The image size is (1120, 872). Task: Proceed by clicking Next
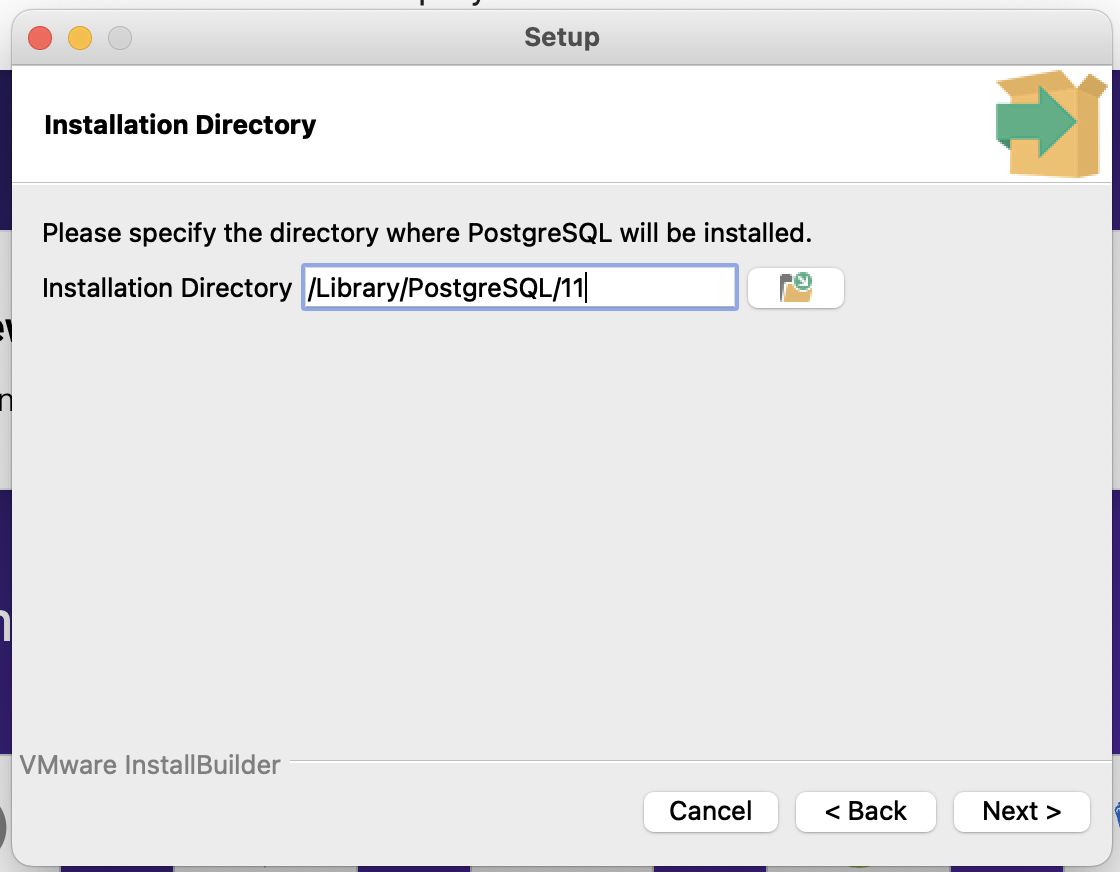(x=1021, y=812)
